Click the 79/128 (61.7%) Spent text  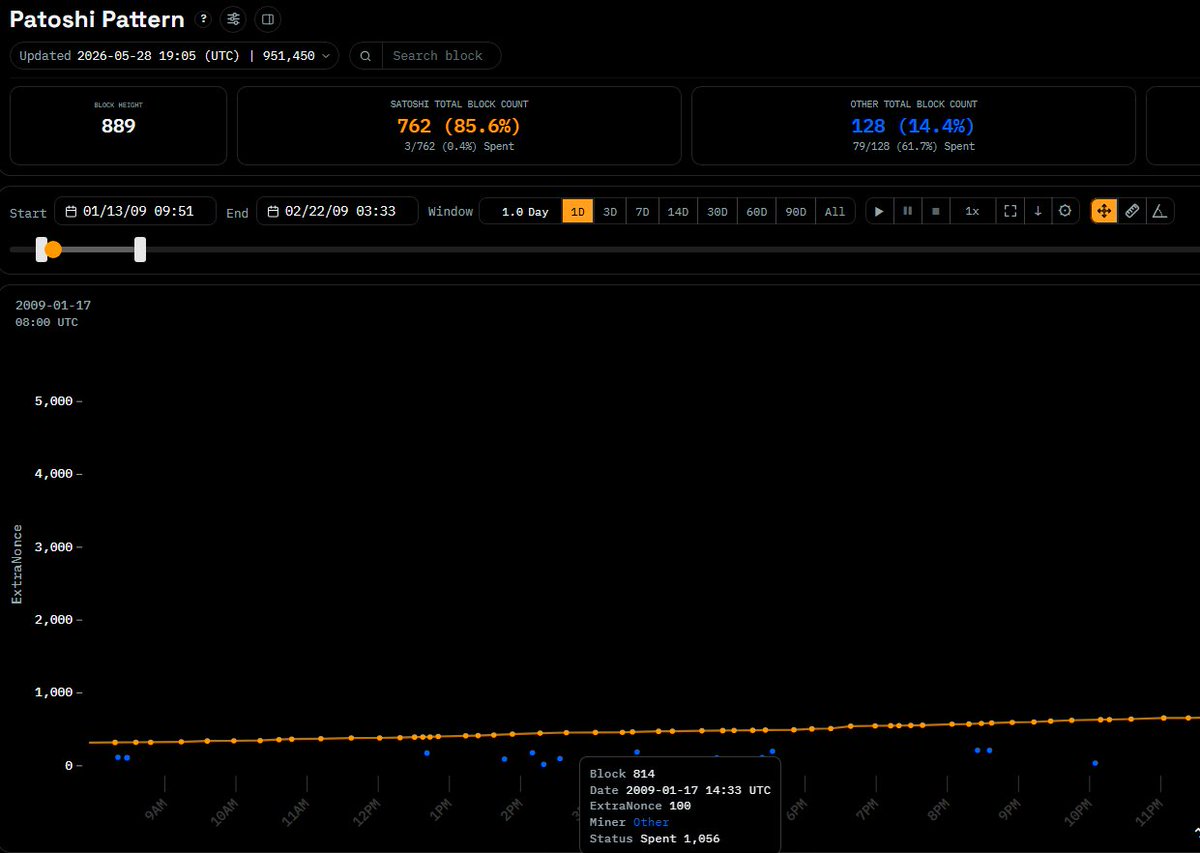(913, 147)
